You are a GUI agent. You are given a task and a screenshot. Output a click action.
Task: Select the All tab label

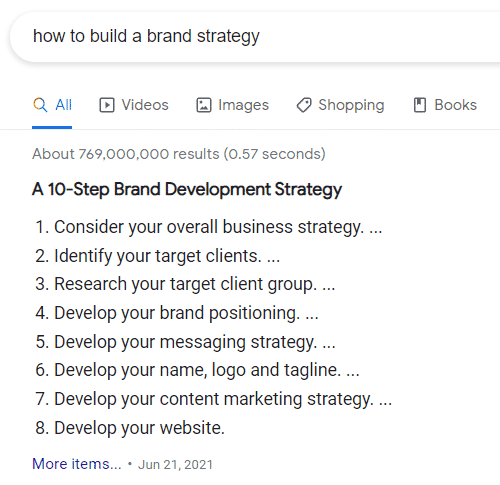pos(63,105)
